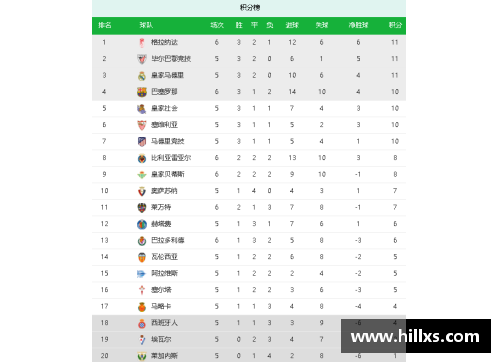
Task: Click the Getafe blue logo in row 12
Action: (x=142, y=224)
